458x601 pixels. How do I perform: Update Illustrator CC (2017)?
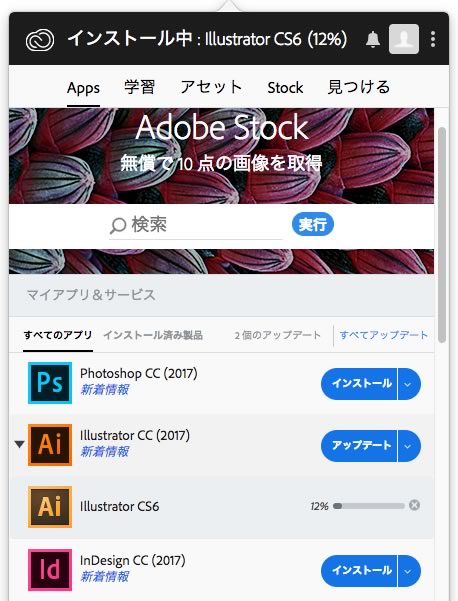tap(359, 446)
